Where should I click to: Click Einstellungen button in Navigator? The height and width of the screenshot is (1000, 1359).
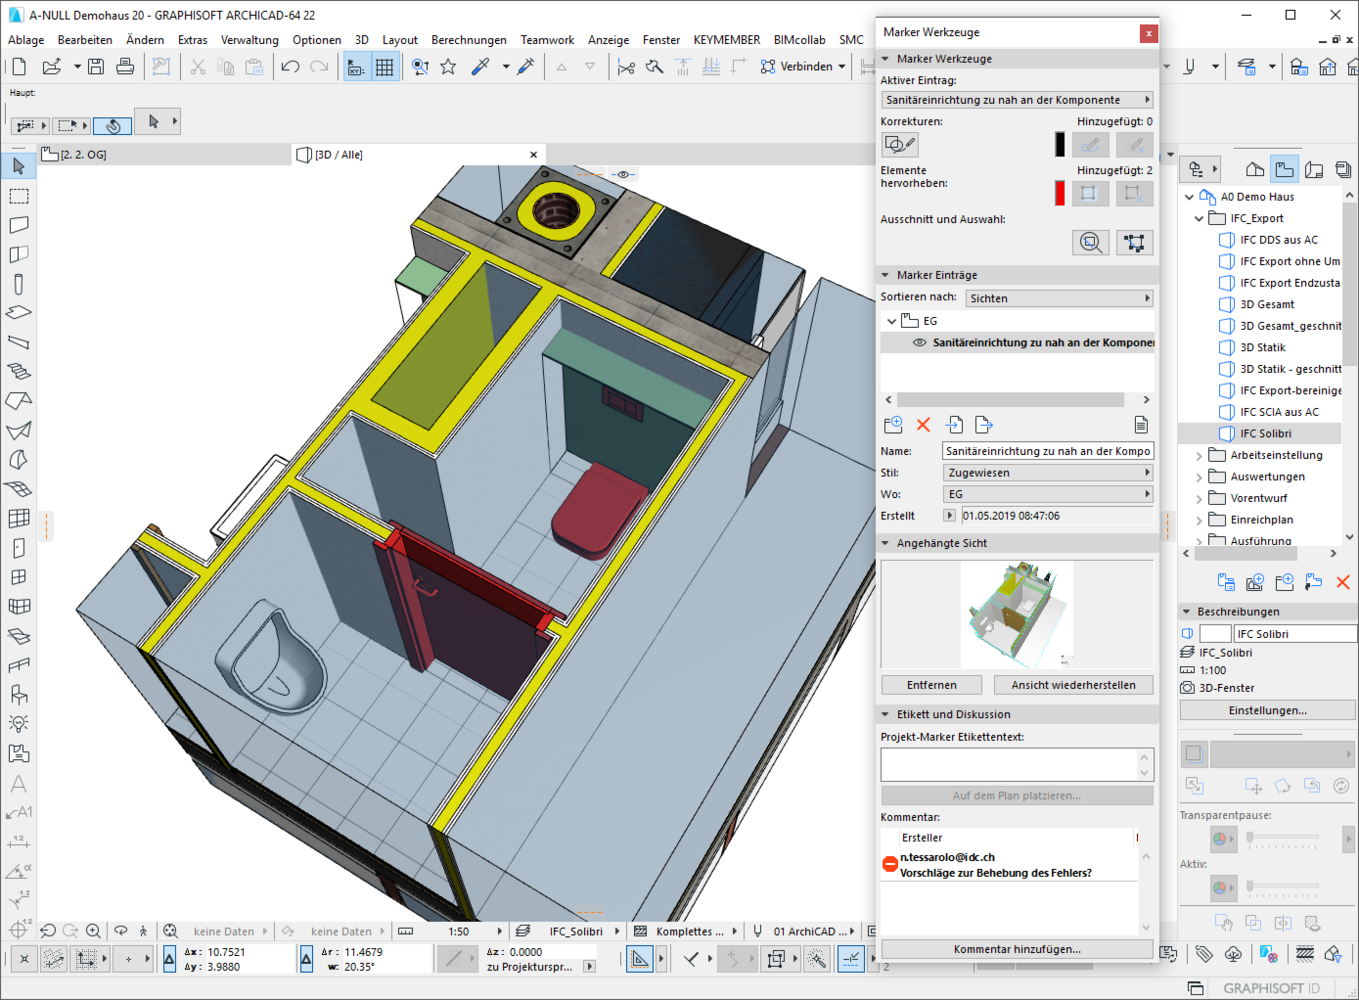1268,711
